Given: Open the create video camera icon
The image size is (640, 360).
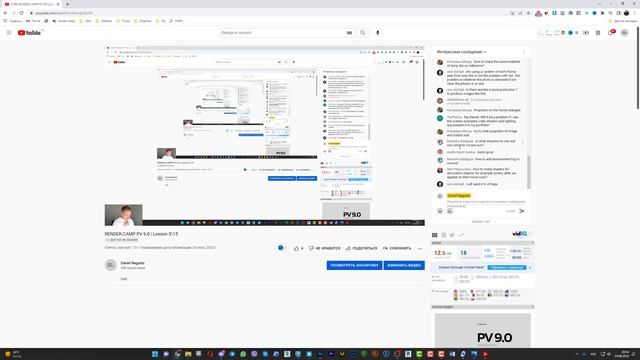Looking at the screenshot, I should pyautogui.click(x=586, y=33).
